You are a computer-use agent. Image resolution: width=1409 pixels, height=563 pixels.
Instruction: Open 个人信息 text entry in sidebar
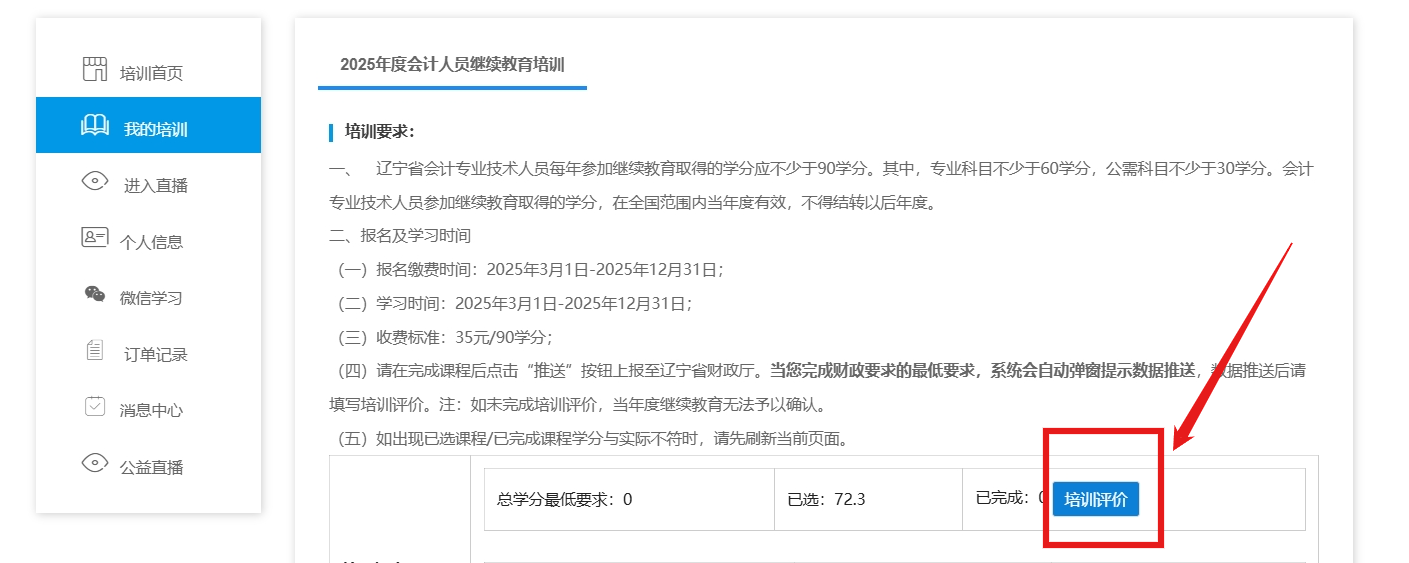(151, 242)
